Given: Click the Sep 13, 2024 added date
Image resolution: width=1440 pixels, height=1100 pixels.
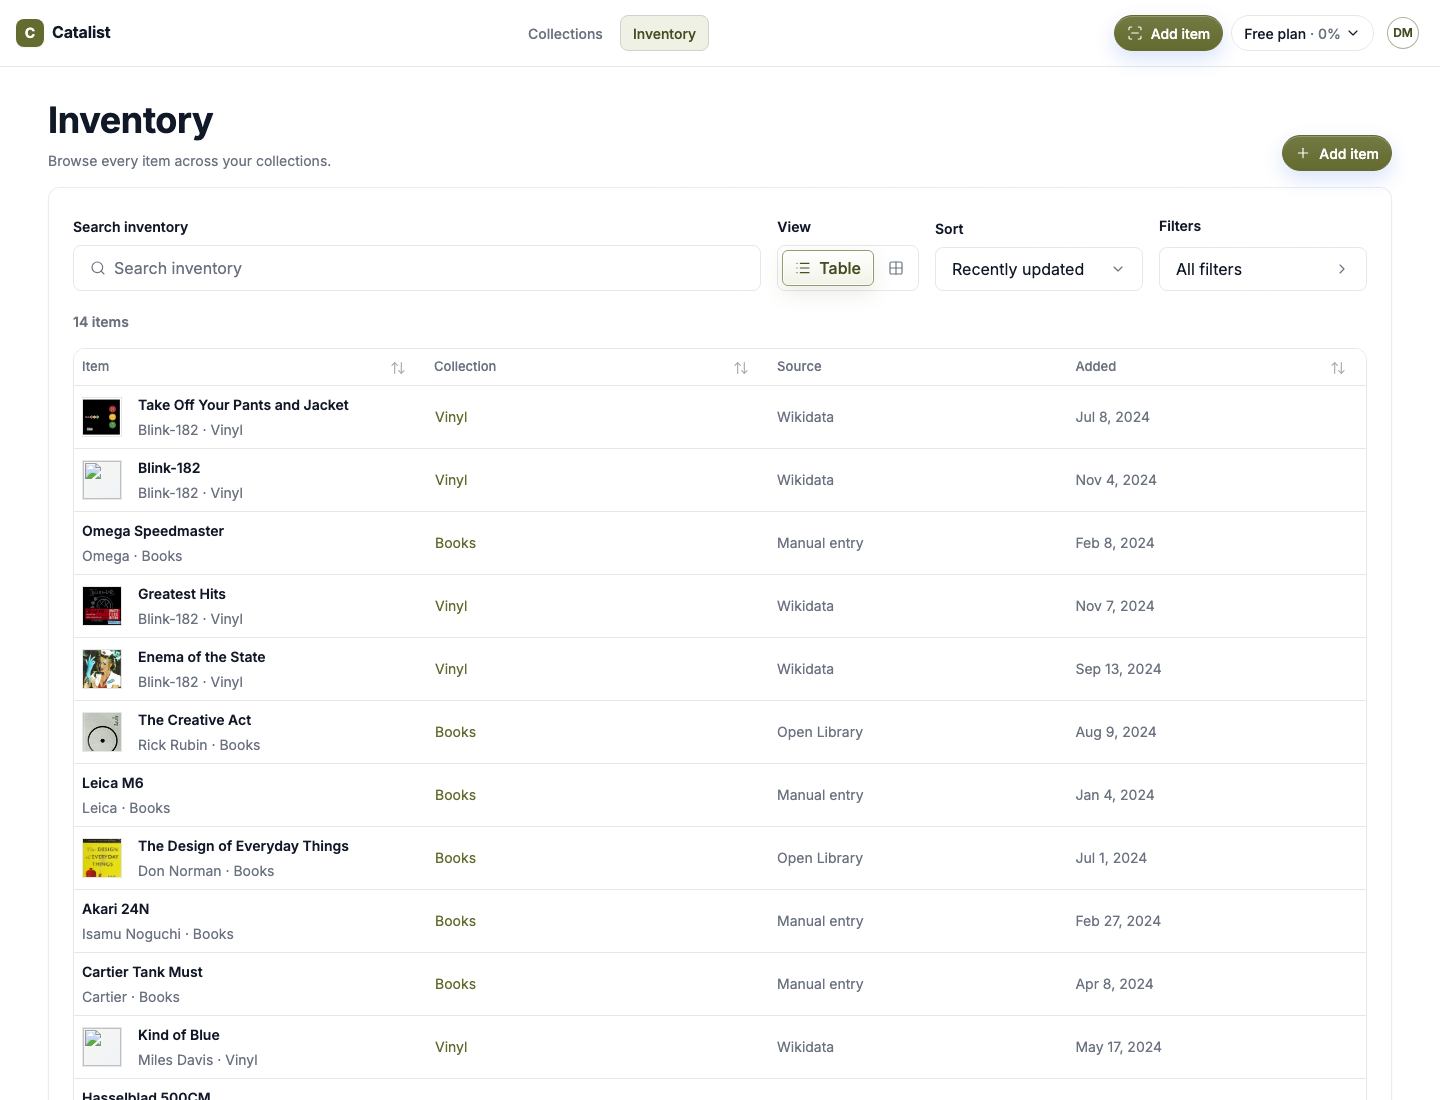Looking at the screenshot, I should pyautogui.click(x=1118, y=669).
